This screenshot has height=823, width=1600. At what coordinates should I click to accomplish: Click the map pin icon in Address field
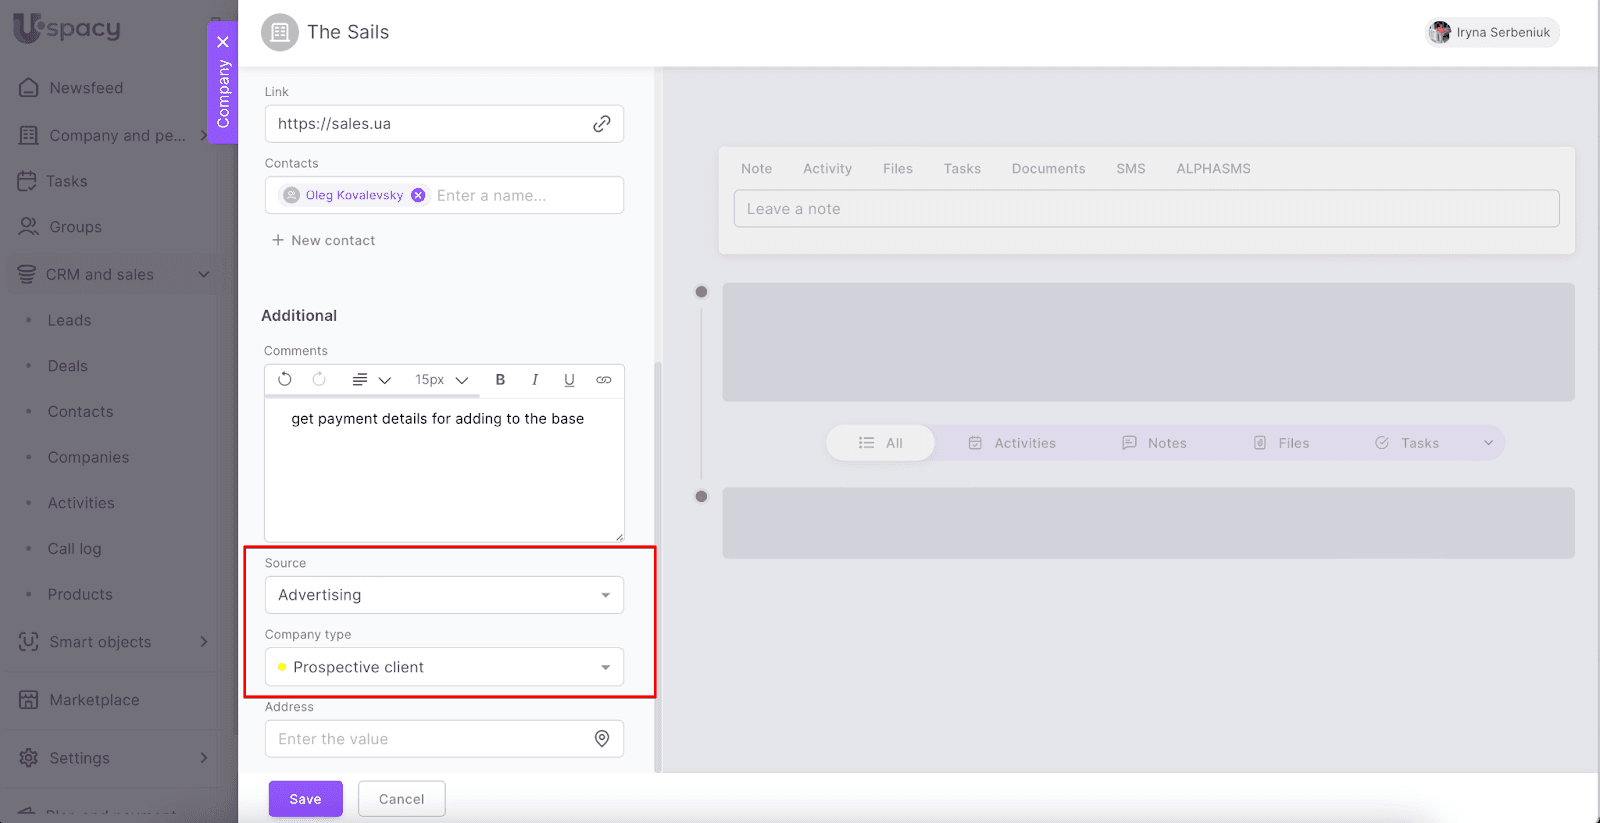[602, 739]
